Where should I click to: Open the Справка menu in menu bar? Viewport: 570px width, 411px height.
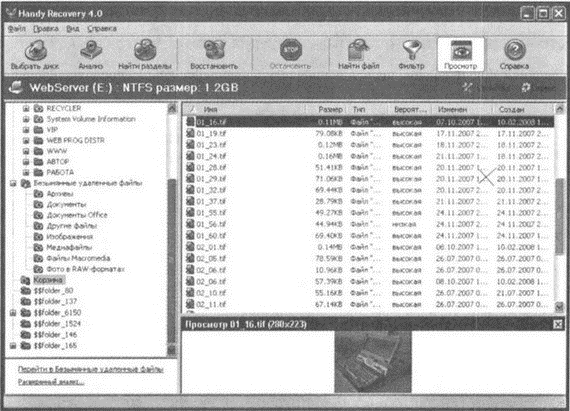(x=102, y=29)
